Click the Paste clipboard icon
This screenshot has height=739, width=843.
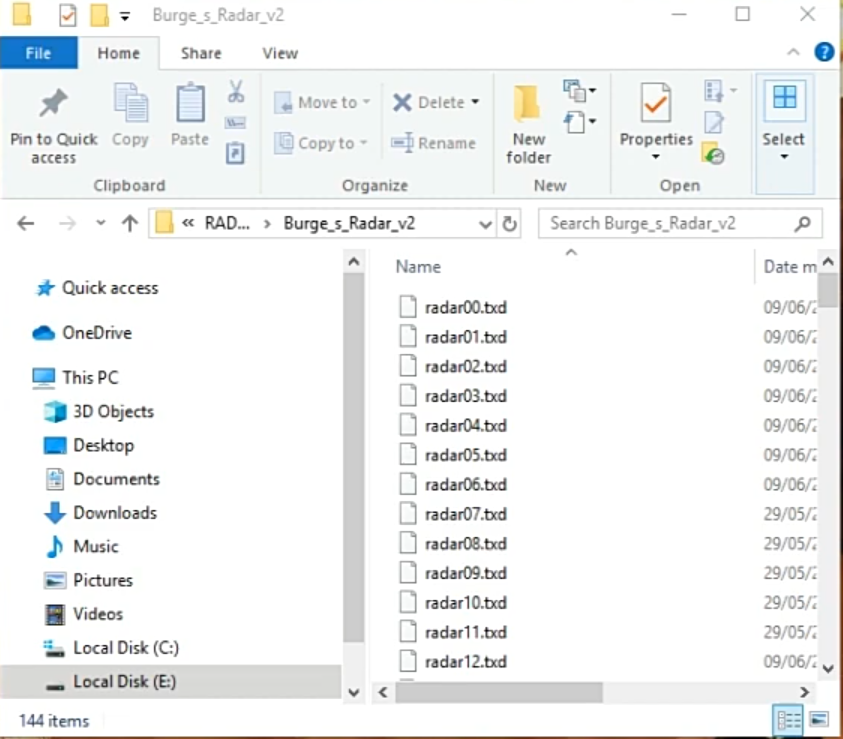[190, 103]
